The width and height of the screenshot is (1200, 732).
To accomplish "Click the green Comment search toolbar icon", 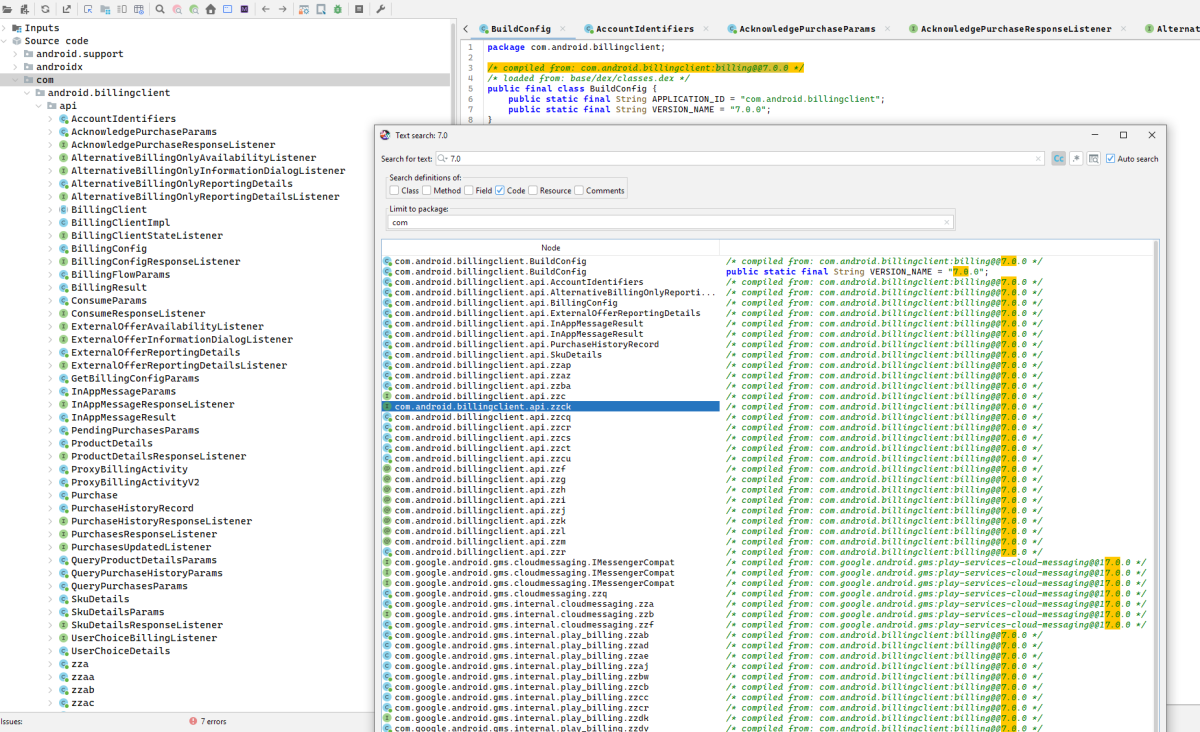I will coord(193,9).
